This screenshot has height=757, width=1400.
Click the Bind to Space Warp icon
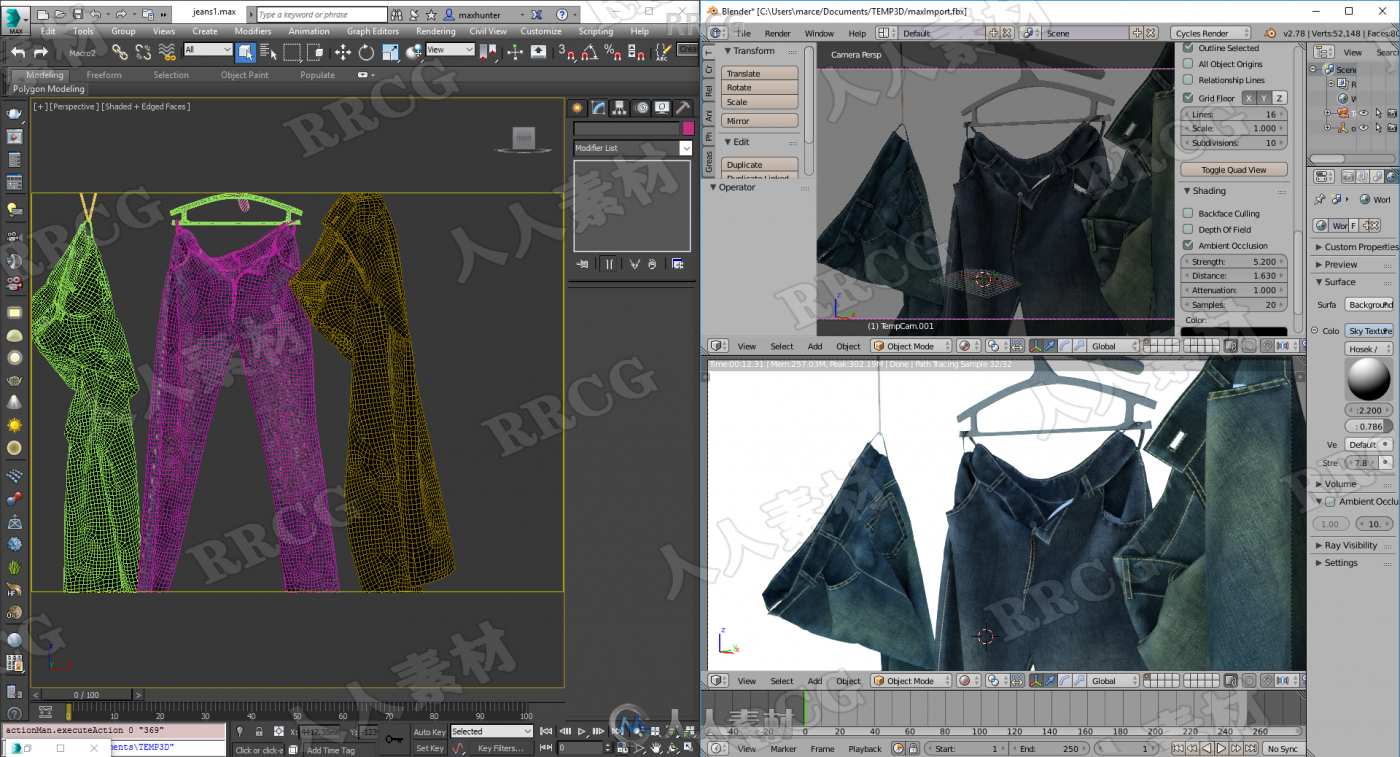pos(167,52)
